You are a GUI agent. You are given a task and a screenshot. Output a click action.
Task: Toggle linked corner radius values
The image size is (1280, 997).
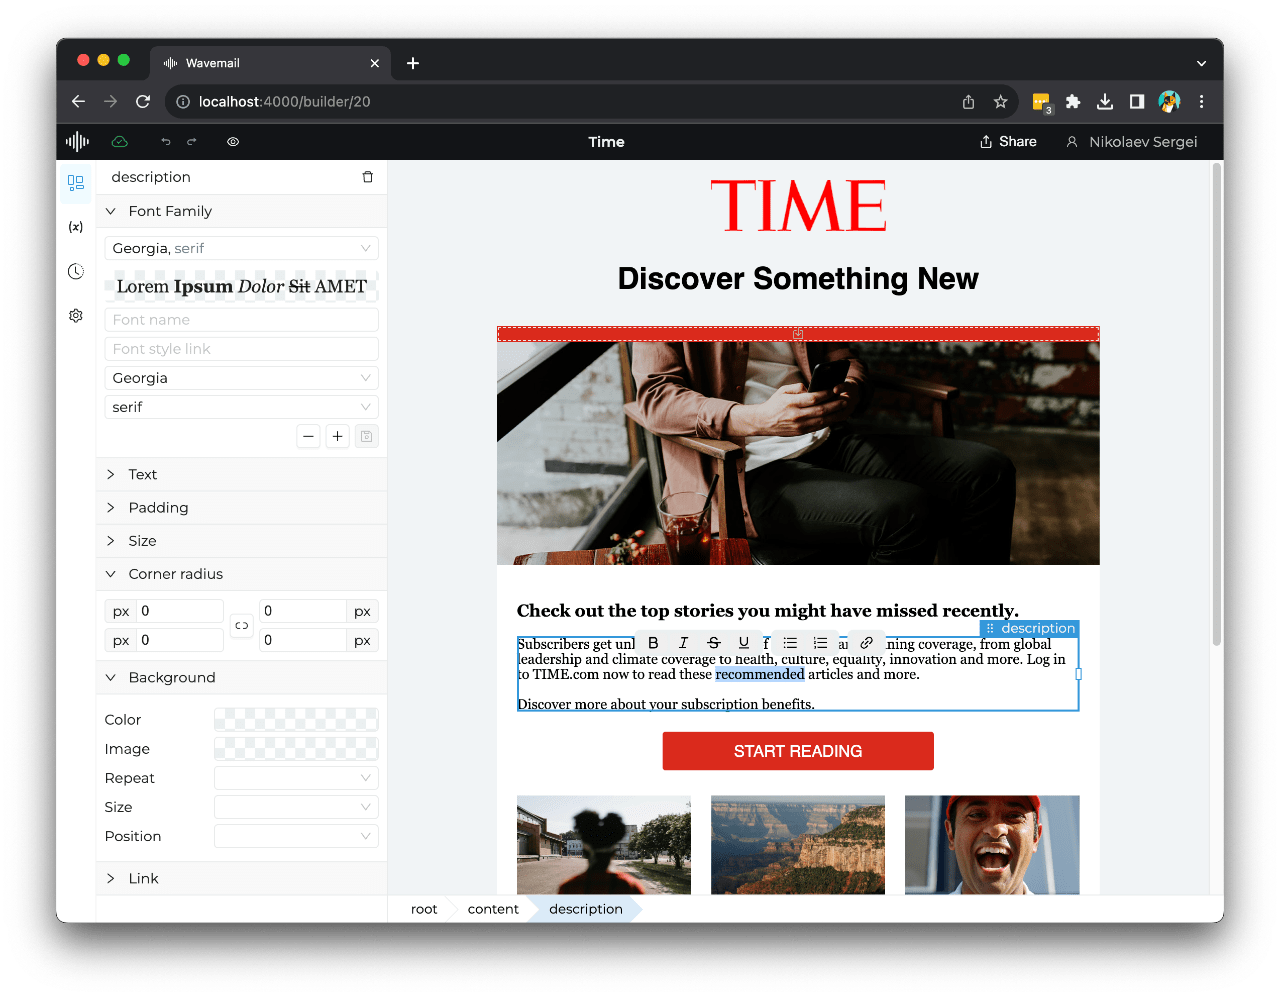(x=241, y=626)
